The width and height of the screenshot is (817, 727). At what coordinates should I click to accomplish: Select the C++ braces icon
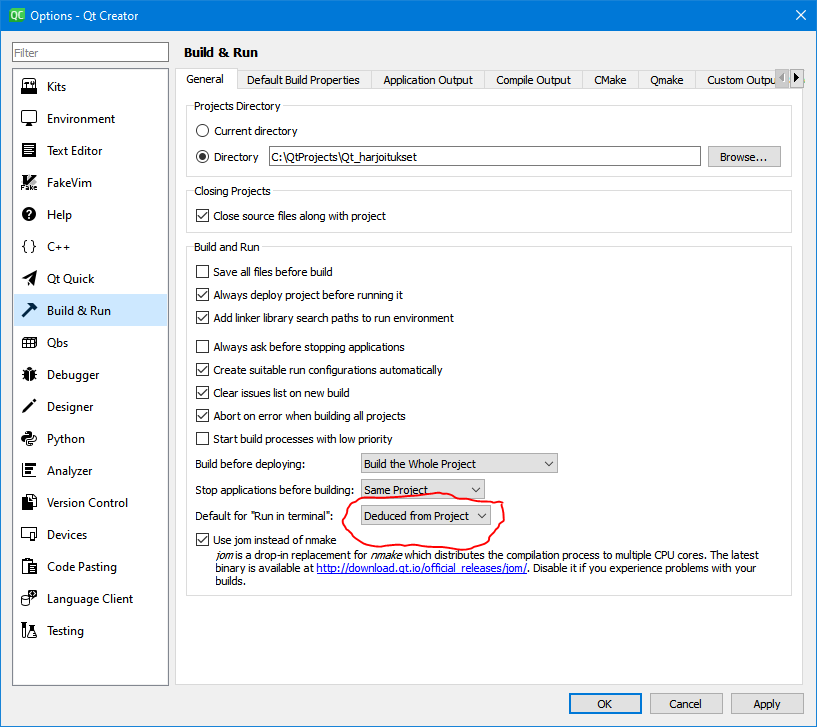pos(29,247)
